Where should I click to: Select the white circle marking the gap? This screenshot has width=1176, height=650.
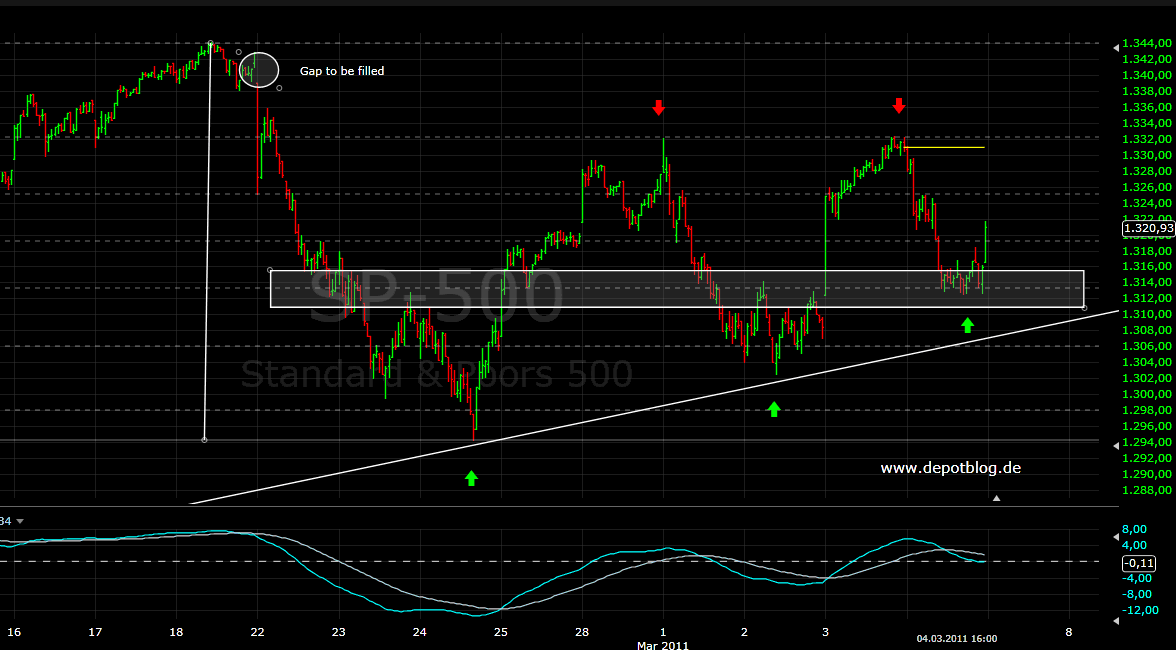[258, 69]
